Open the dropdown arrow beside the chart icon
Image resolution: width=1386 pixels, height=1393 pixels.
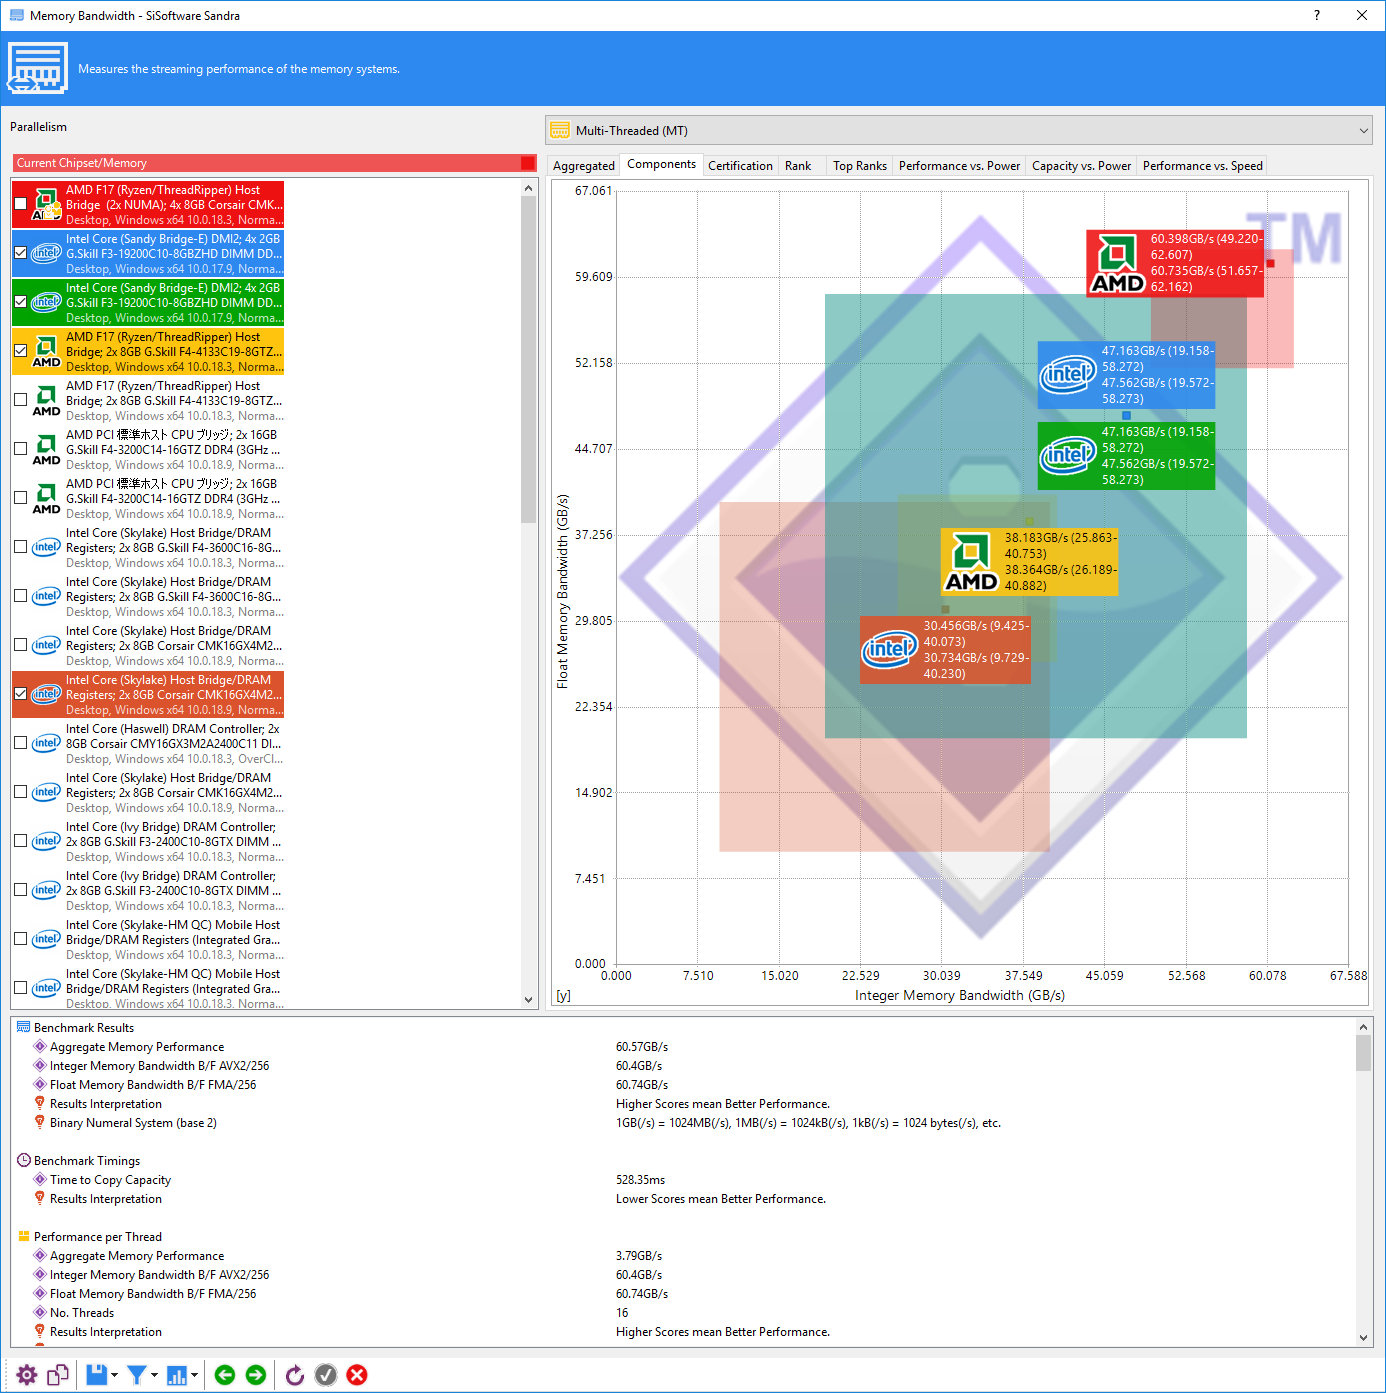194,1375
